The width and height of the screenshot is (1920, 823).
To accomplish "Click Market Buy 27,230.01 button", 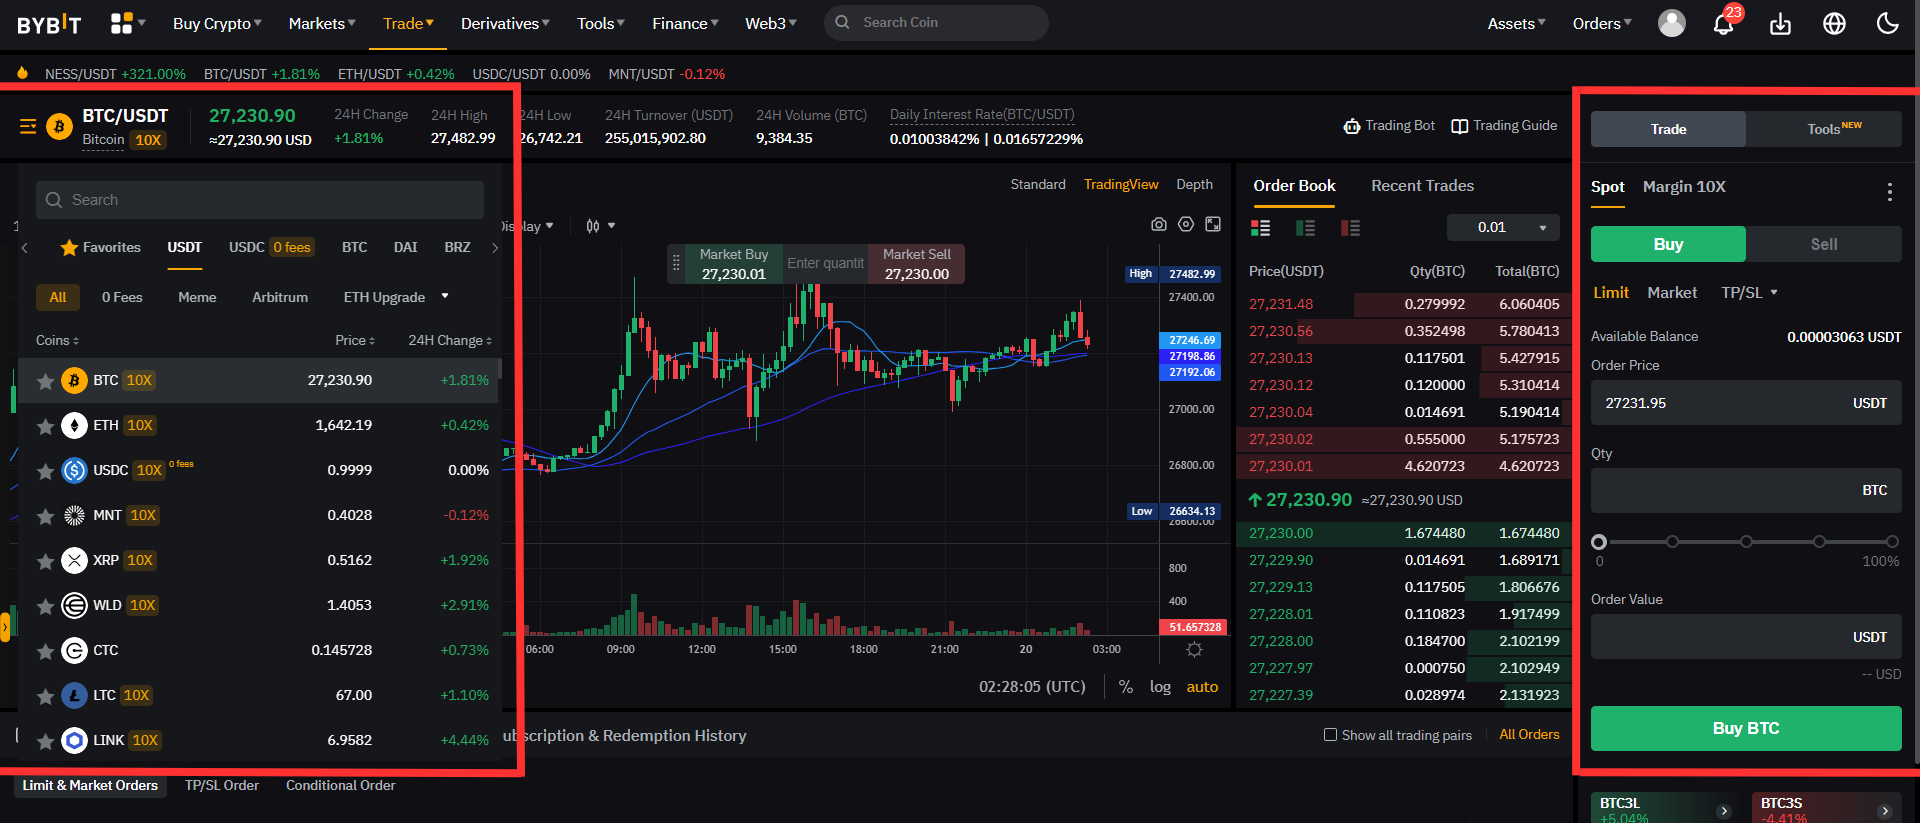I will [x=734, y=264].
